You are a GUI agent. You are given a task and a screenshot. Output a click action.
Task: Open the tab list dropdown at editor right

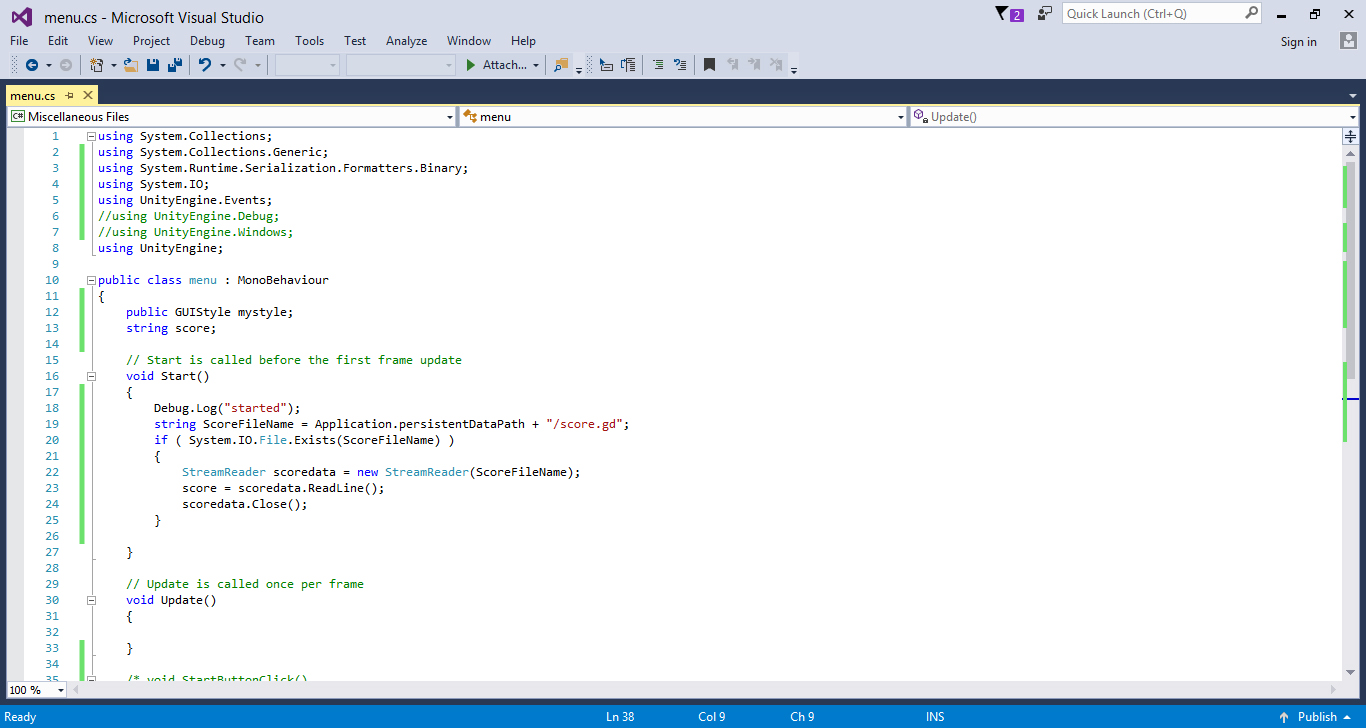pos(1352,95)
